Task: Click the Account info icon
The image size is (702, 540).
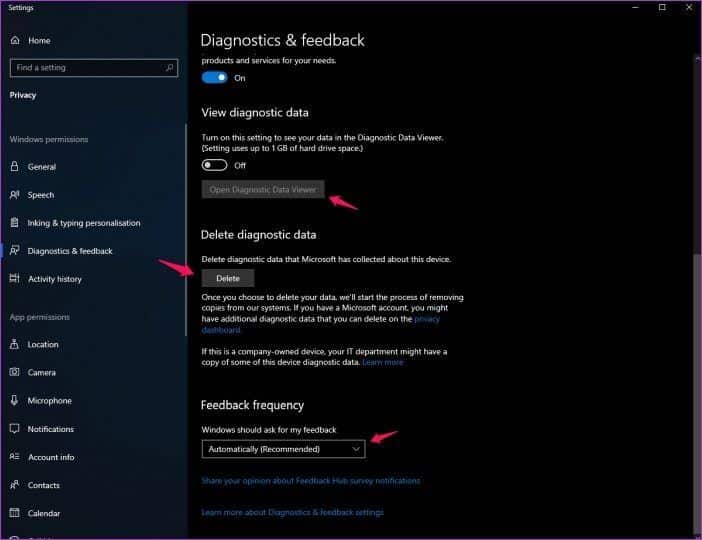Action: [x=14, y=457]
